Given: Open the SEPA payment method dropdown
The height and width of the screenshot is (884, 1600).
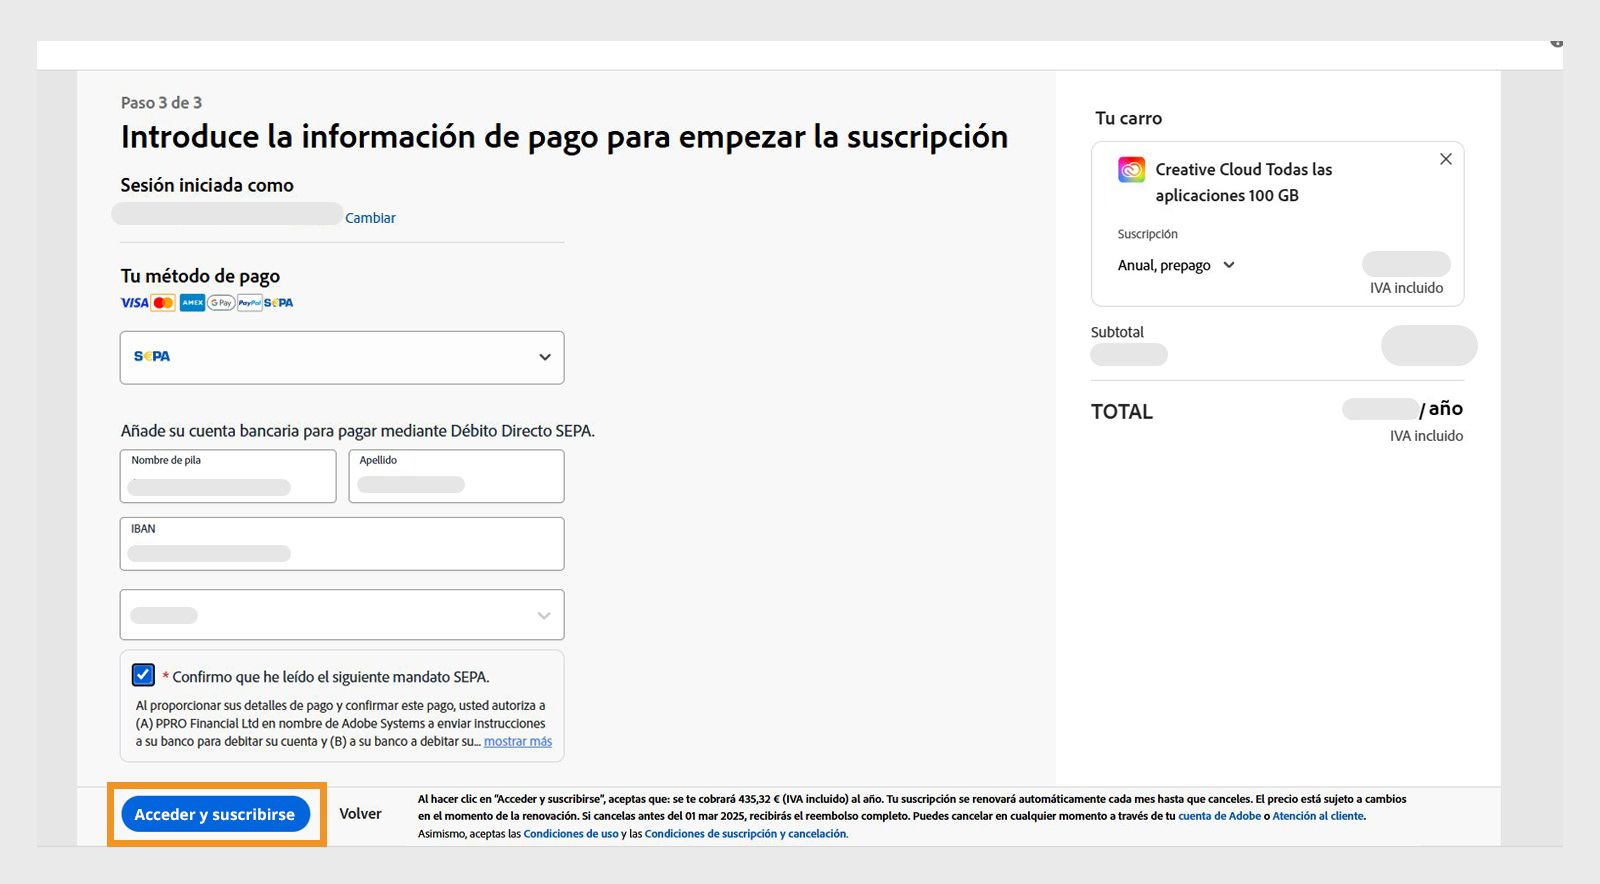Looking at the screenshot, I should coord(342,357).
